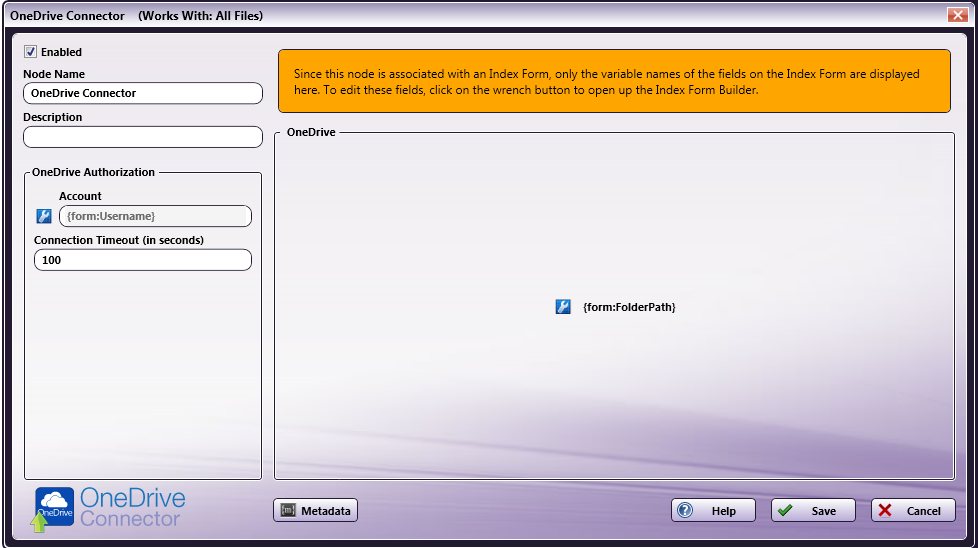The image size is (978, 548).
Task: Click the empty Description field
Action: pos(143,137)
